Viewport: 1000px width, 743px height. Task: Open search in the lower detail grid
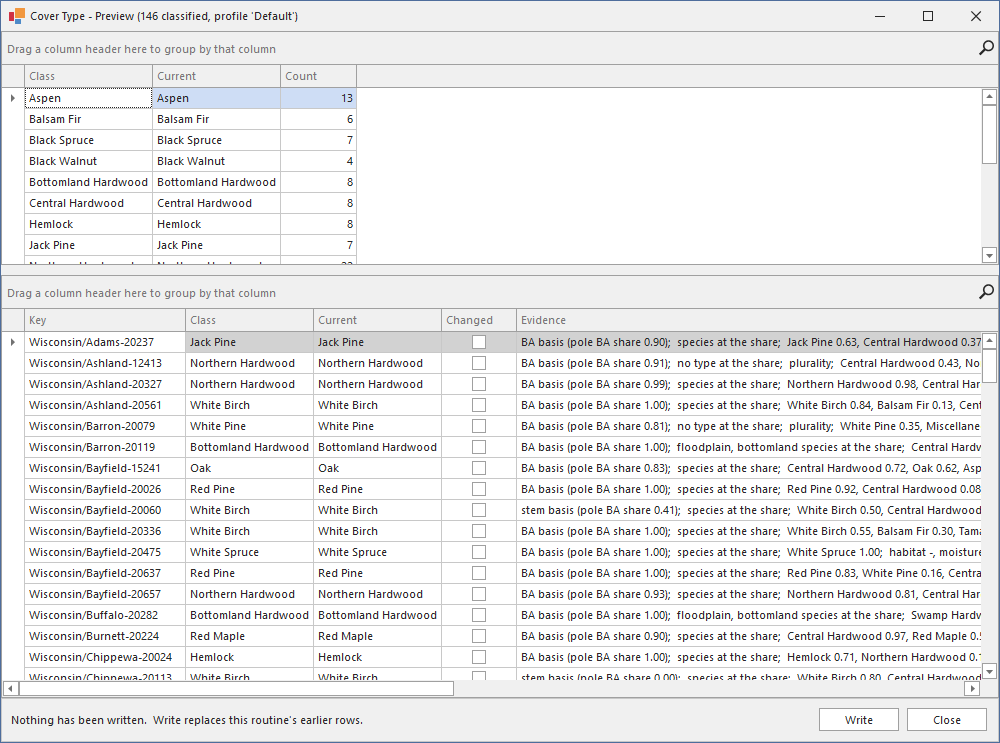(x=986, y=292)
